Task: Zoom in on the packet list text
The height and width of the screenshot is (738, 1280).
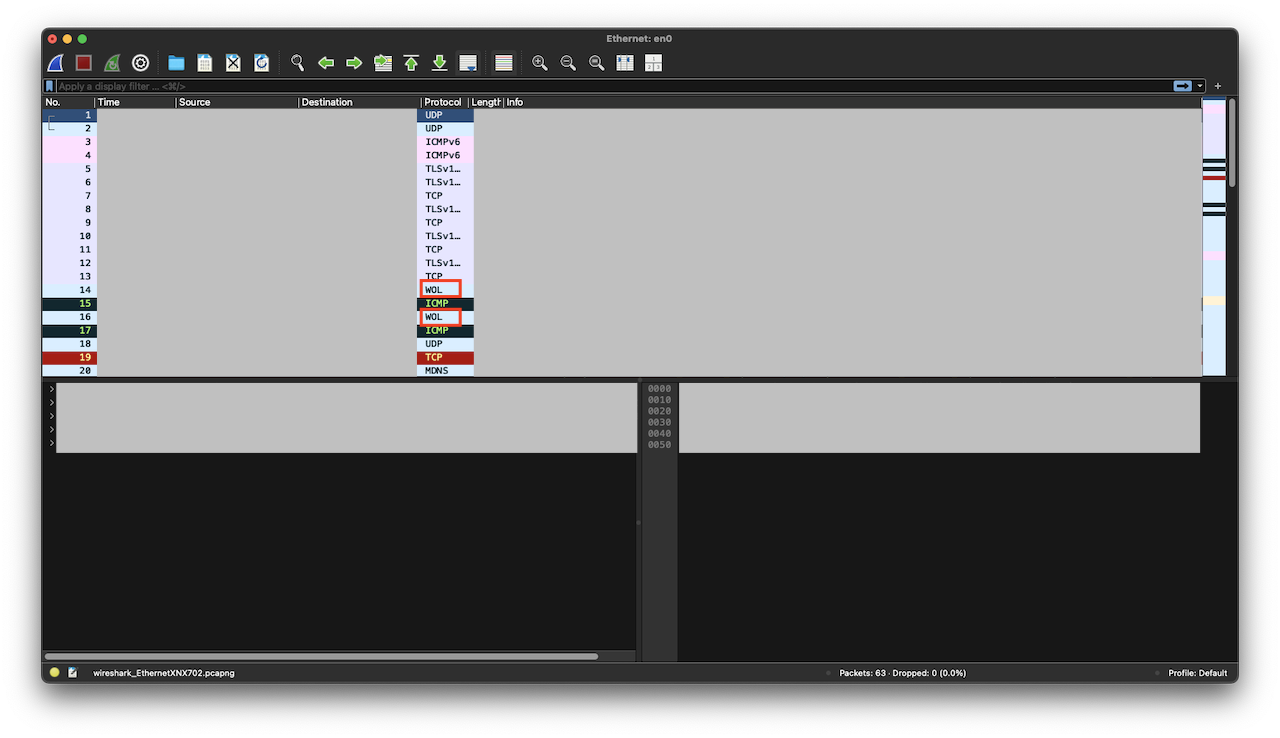Action: 540,63
